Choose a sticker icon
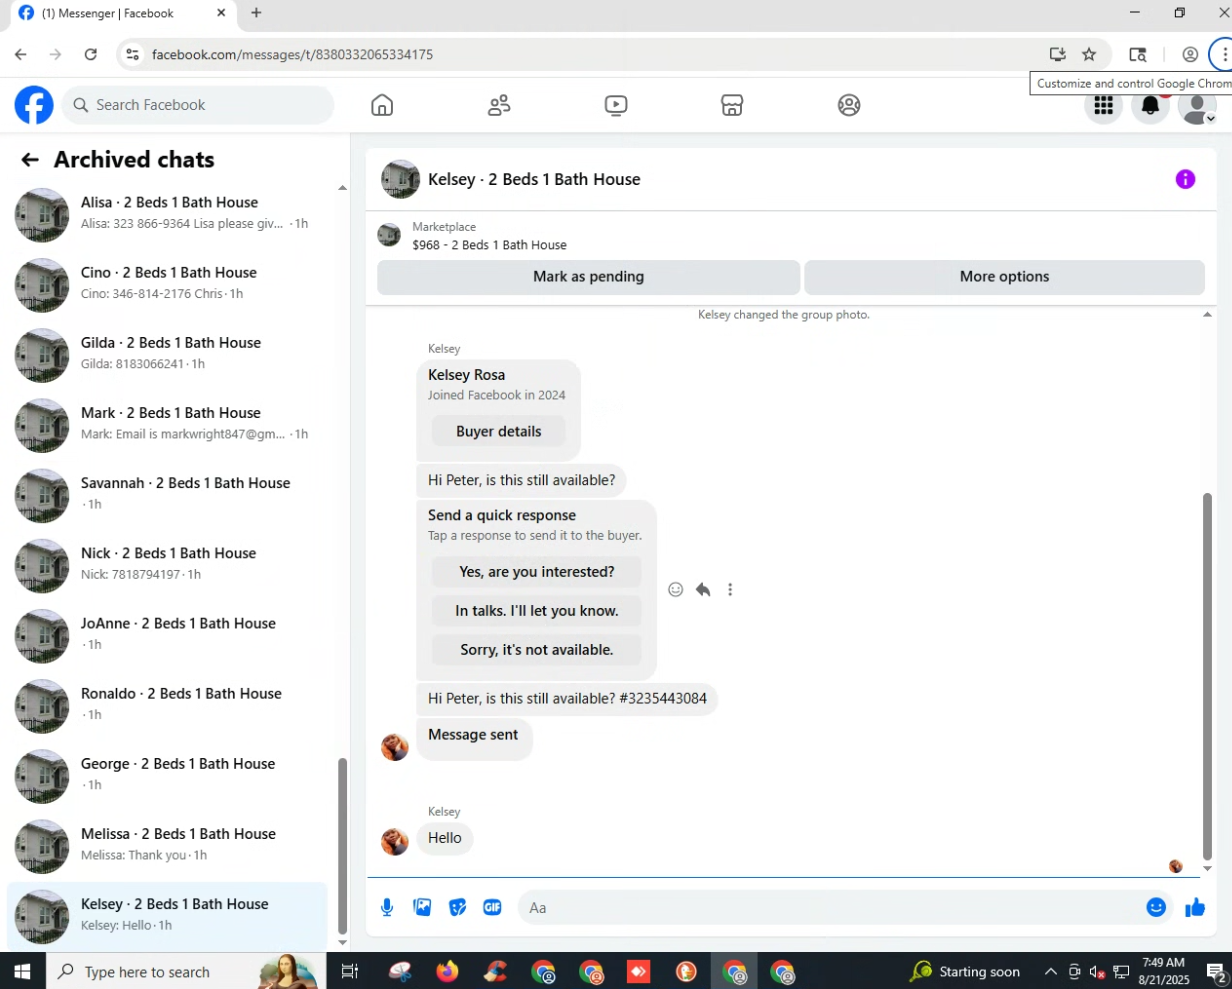This screenshot has width=1232, height=989. (458, 908)
